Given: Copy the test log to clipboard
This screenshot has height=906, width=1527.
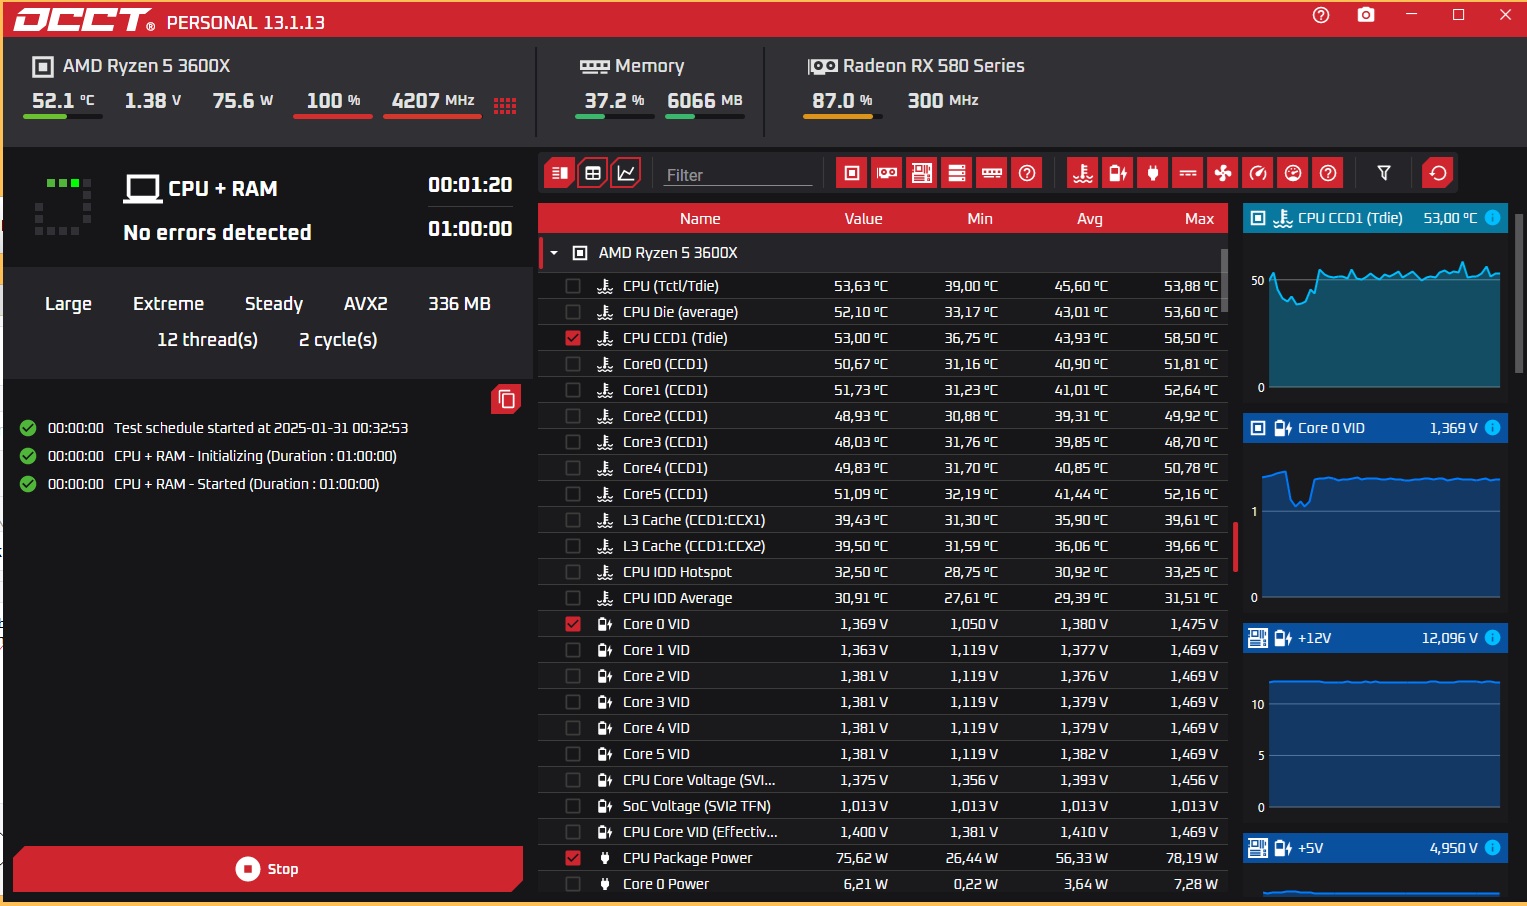Looking at the screenshot, I should coord(506,399).
